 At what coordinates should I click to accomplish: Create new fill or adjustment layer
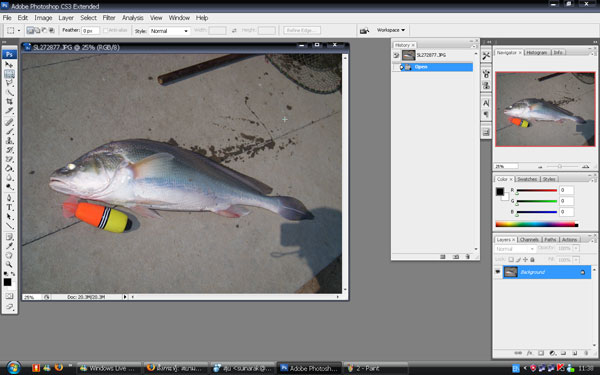coord(552,353)
